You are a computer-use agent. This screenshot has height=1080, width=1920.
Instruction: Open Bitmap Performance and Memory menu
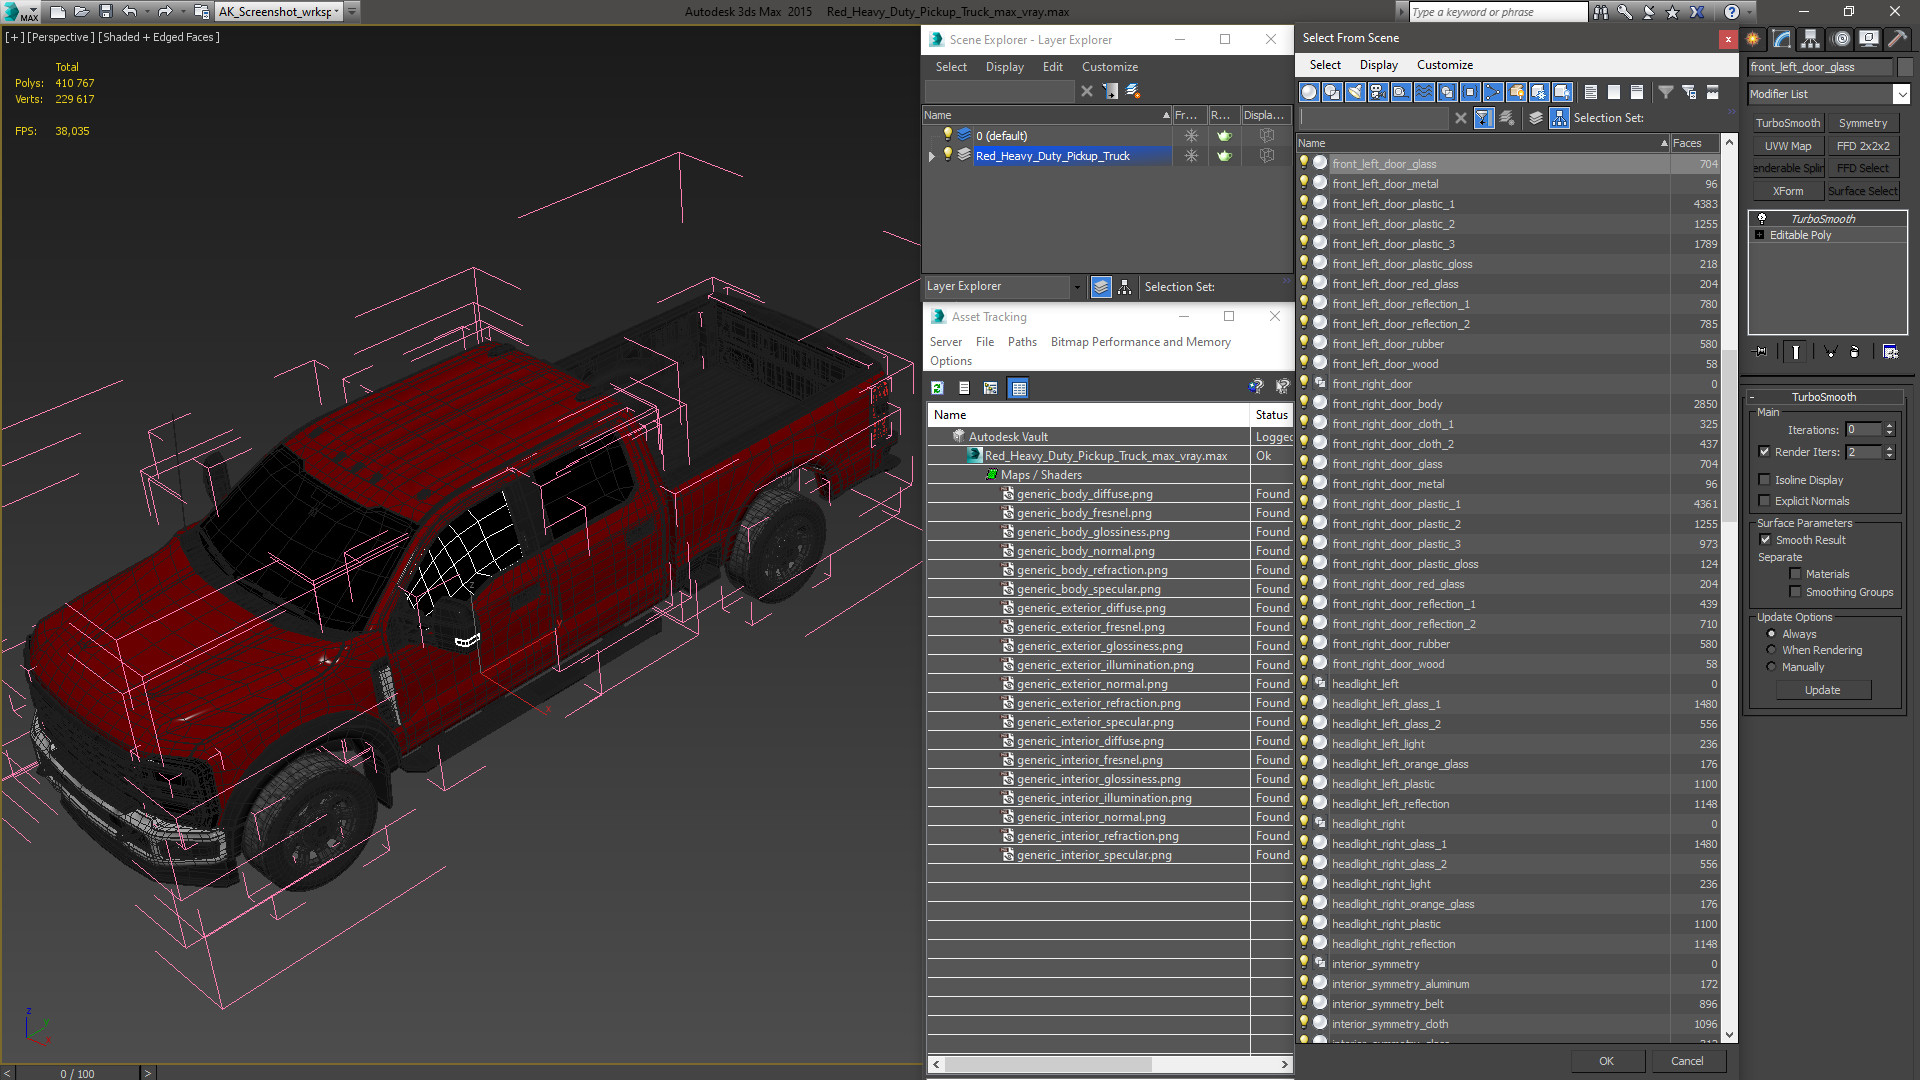coord(1140,342)
